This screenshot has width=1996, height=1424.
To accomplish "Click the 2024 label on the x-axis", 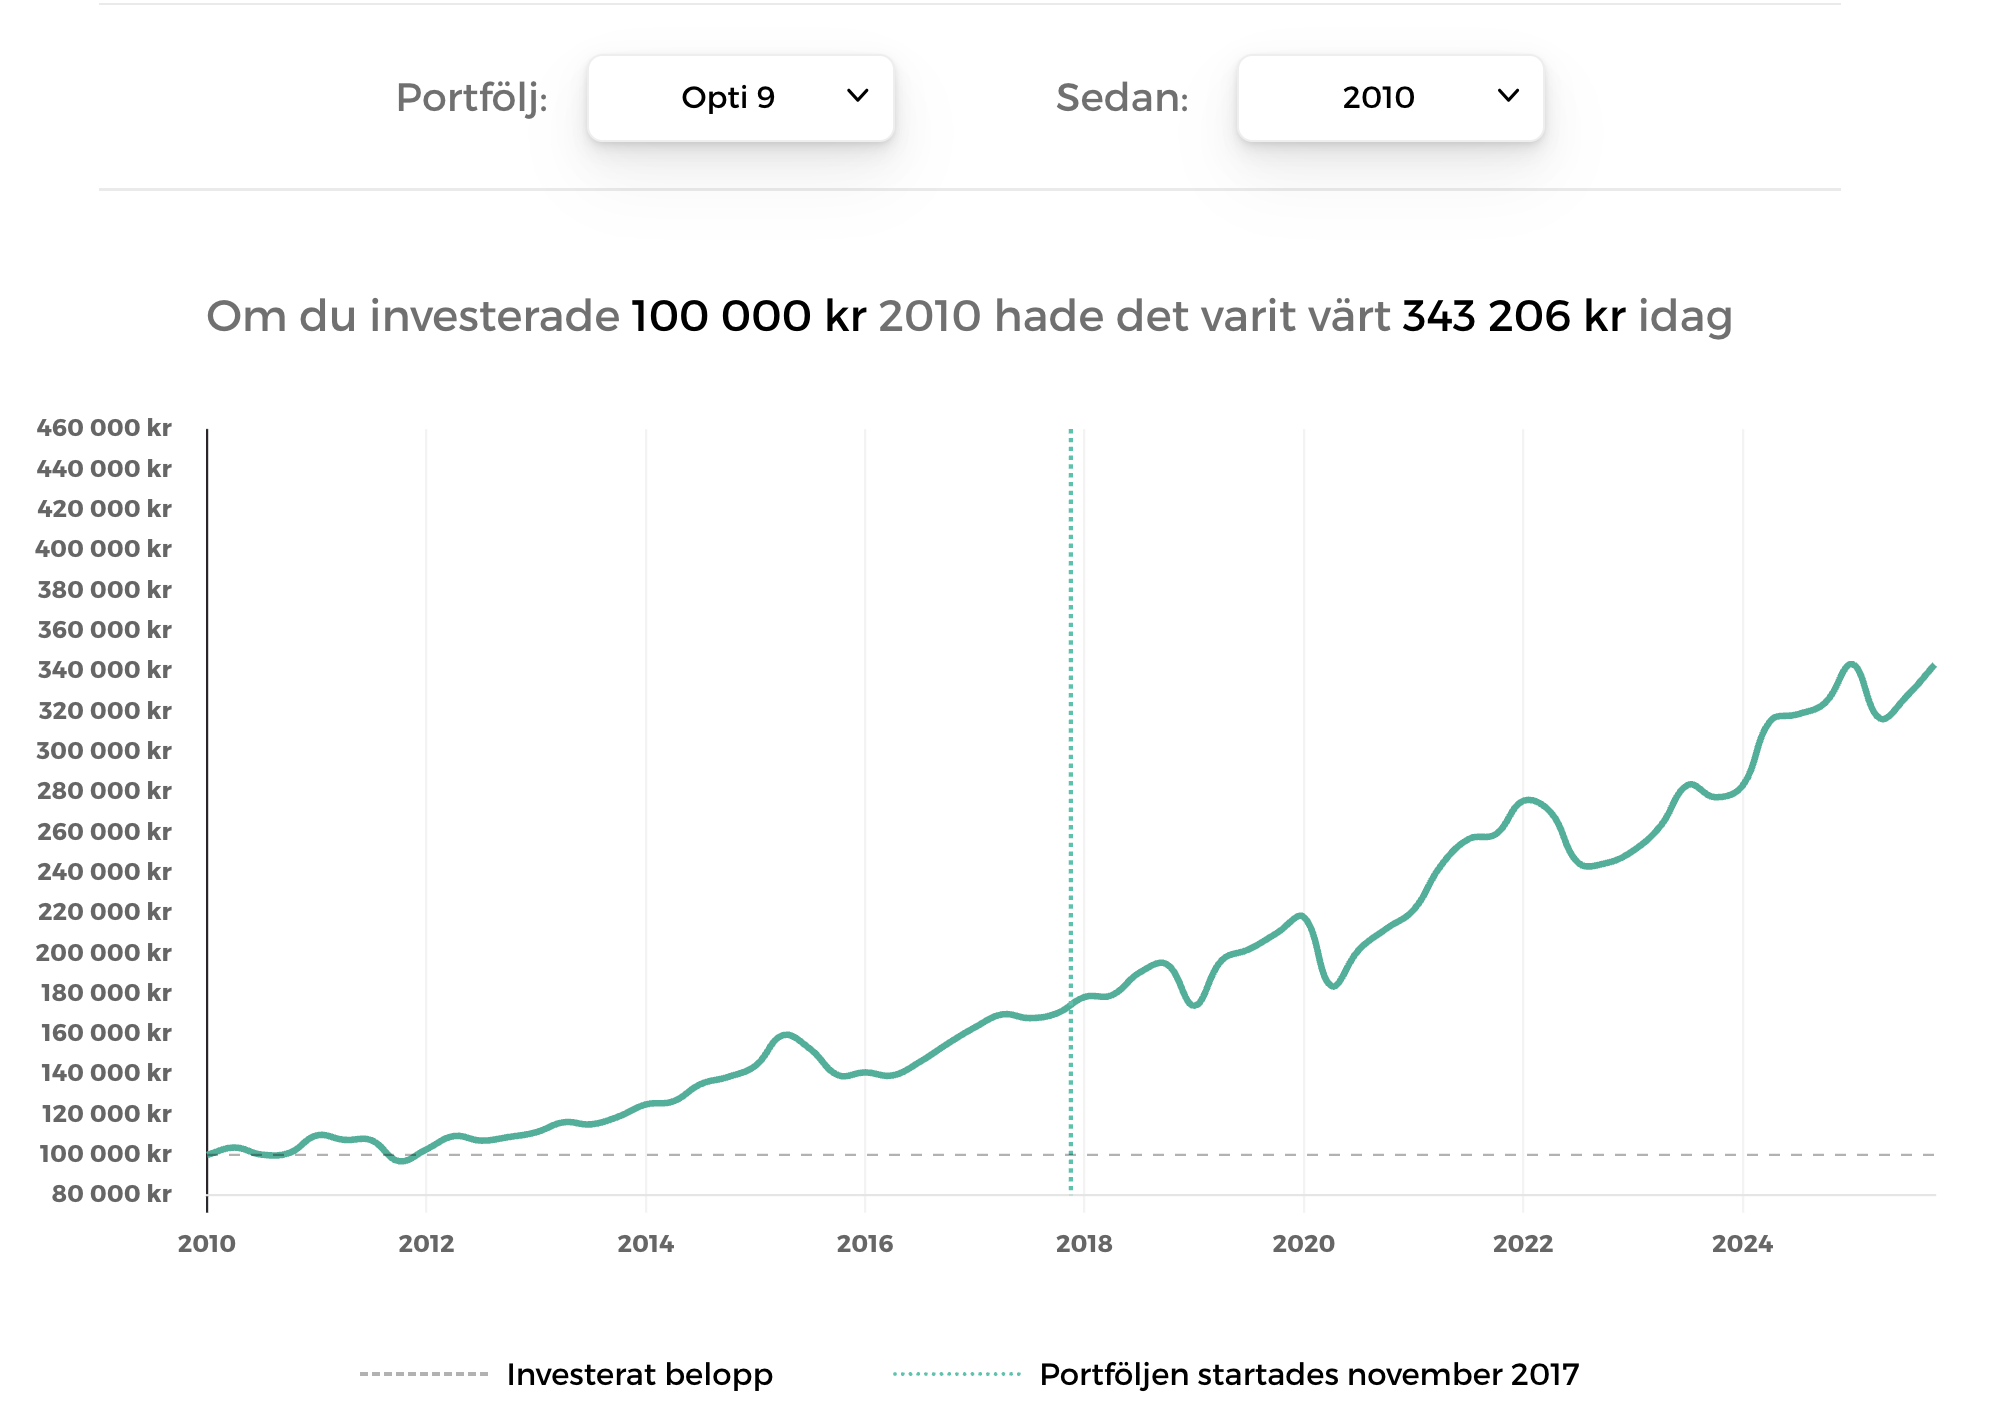I will (1742, 1244).
